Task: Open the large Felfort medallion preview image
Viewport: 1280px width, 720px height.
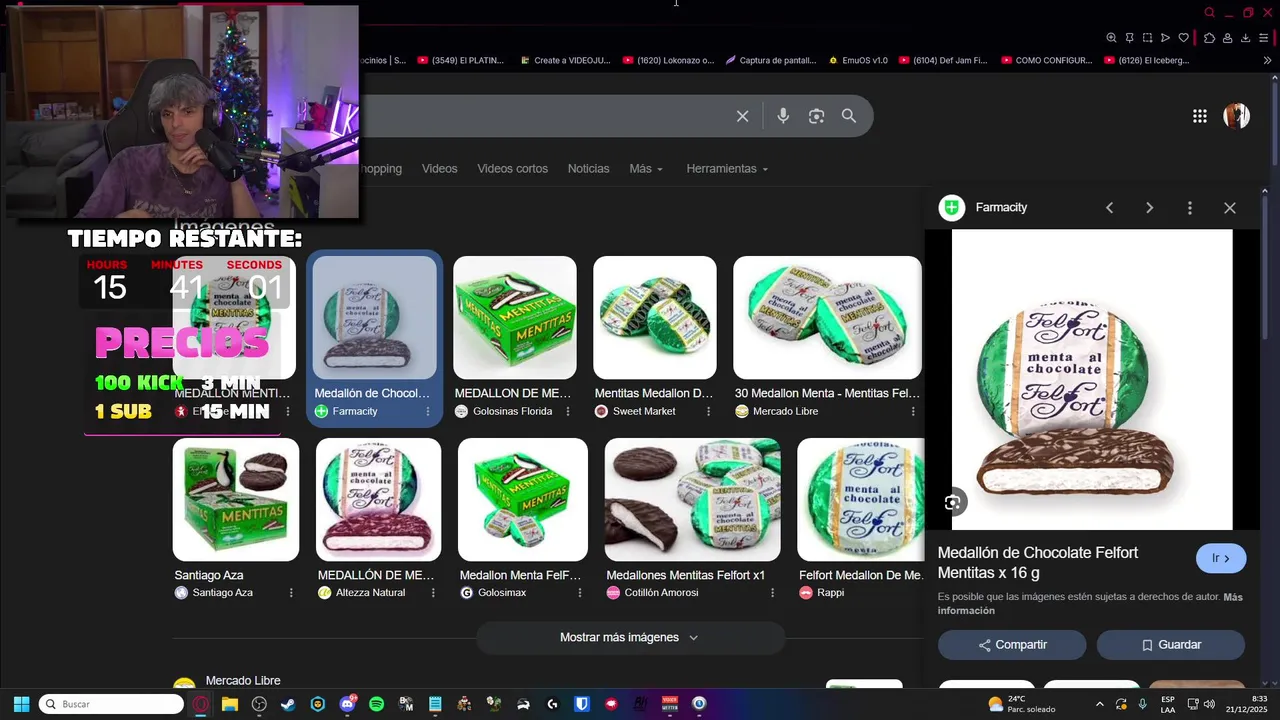Action: [1092, 380]
